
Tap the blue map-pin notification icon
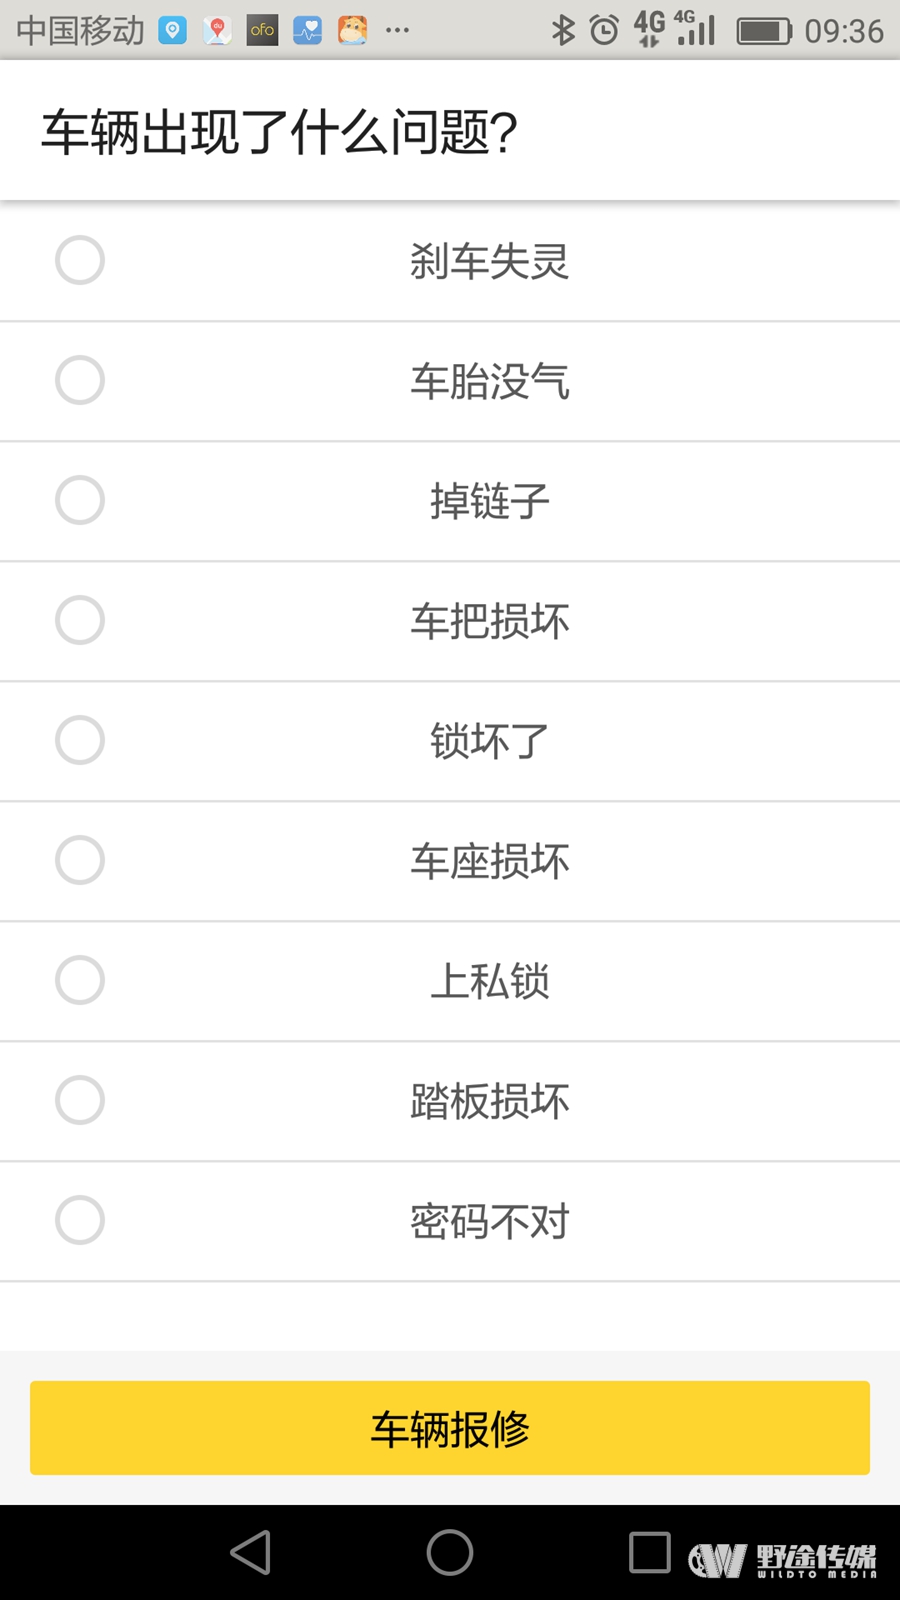(173, 30)
